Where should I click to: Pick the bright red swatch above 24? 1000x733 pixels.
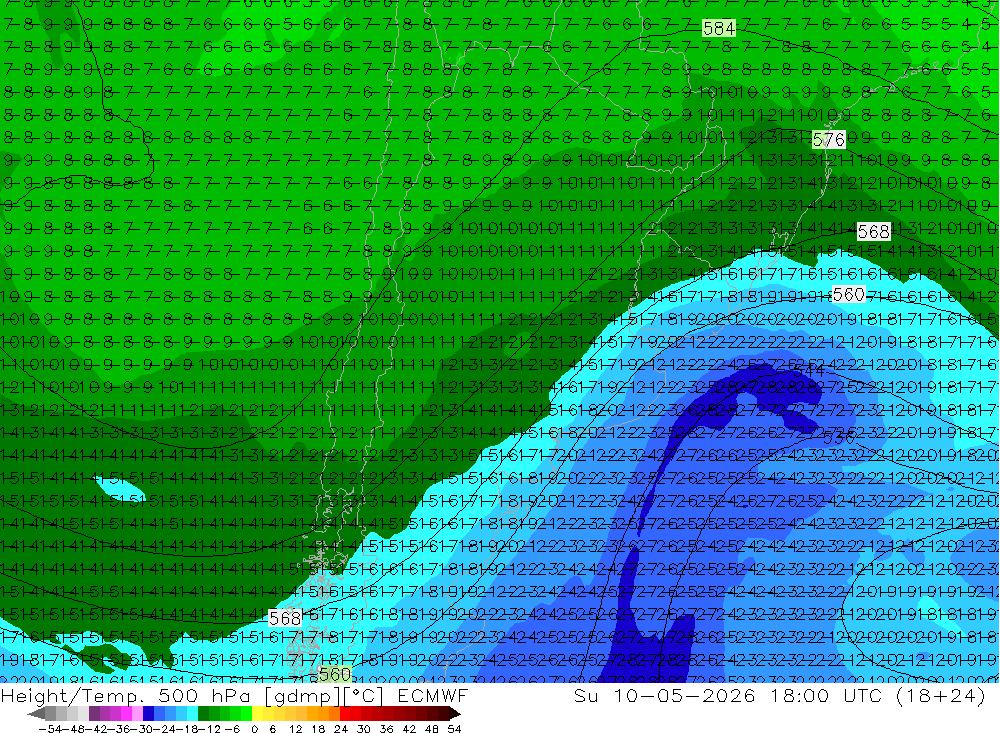(345, 713)
